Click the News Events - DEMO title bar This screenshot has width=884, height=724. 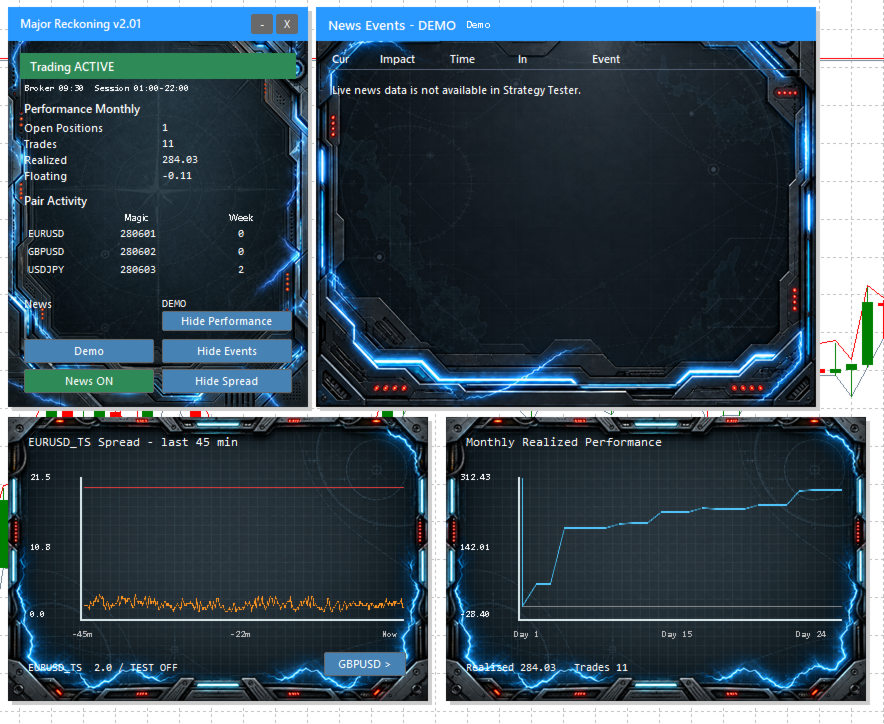coord(566,25)
